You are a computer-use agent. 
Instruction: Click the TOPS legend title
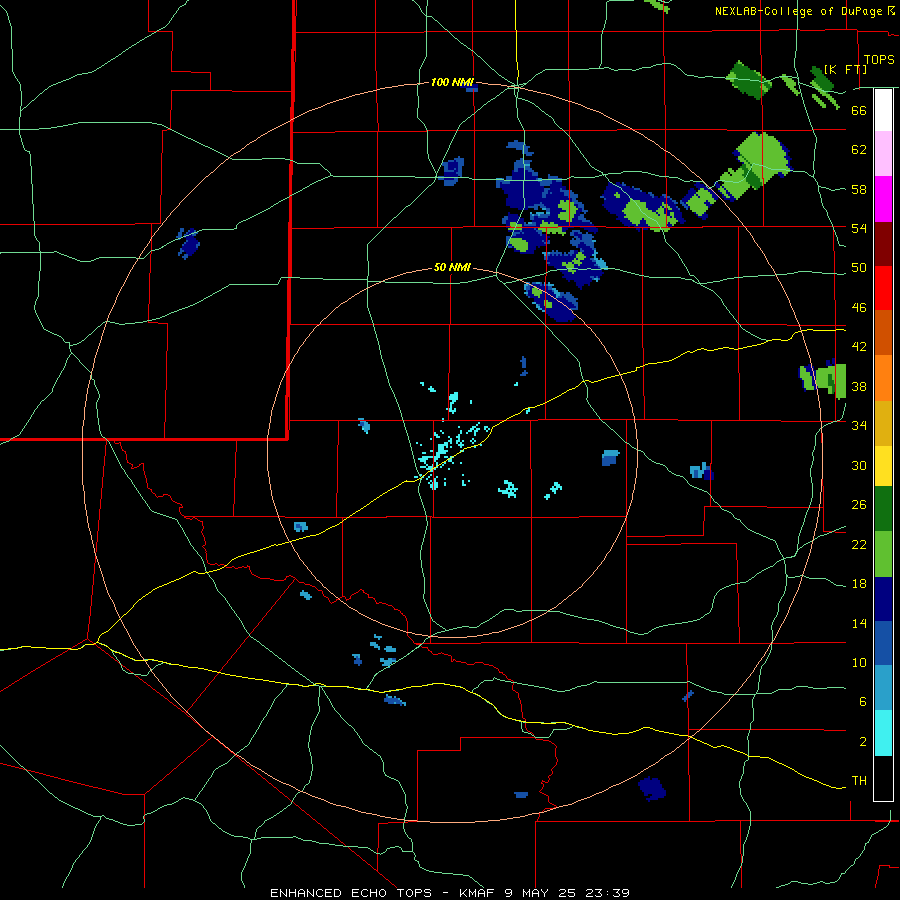click(x=879, y=60)
